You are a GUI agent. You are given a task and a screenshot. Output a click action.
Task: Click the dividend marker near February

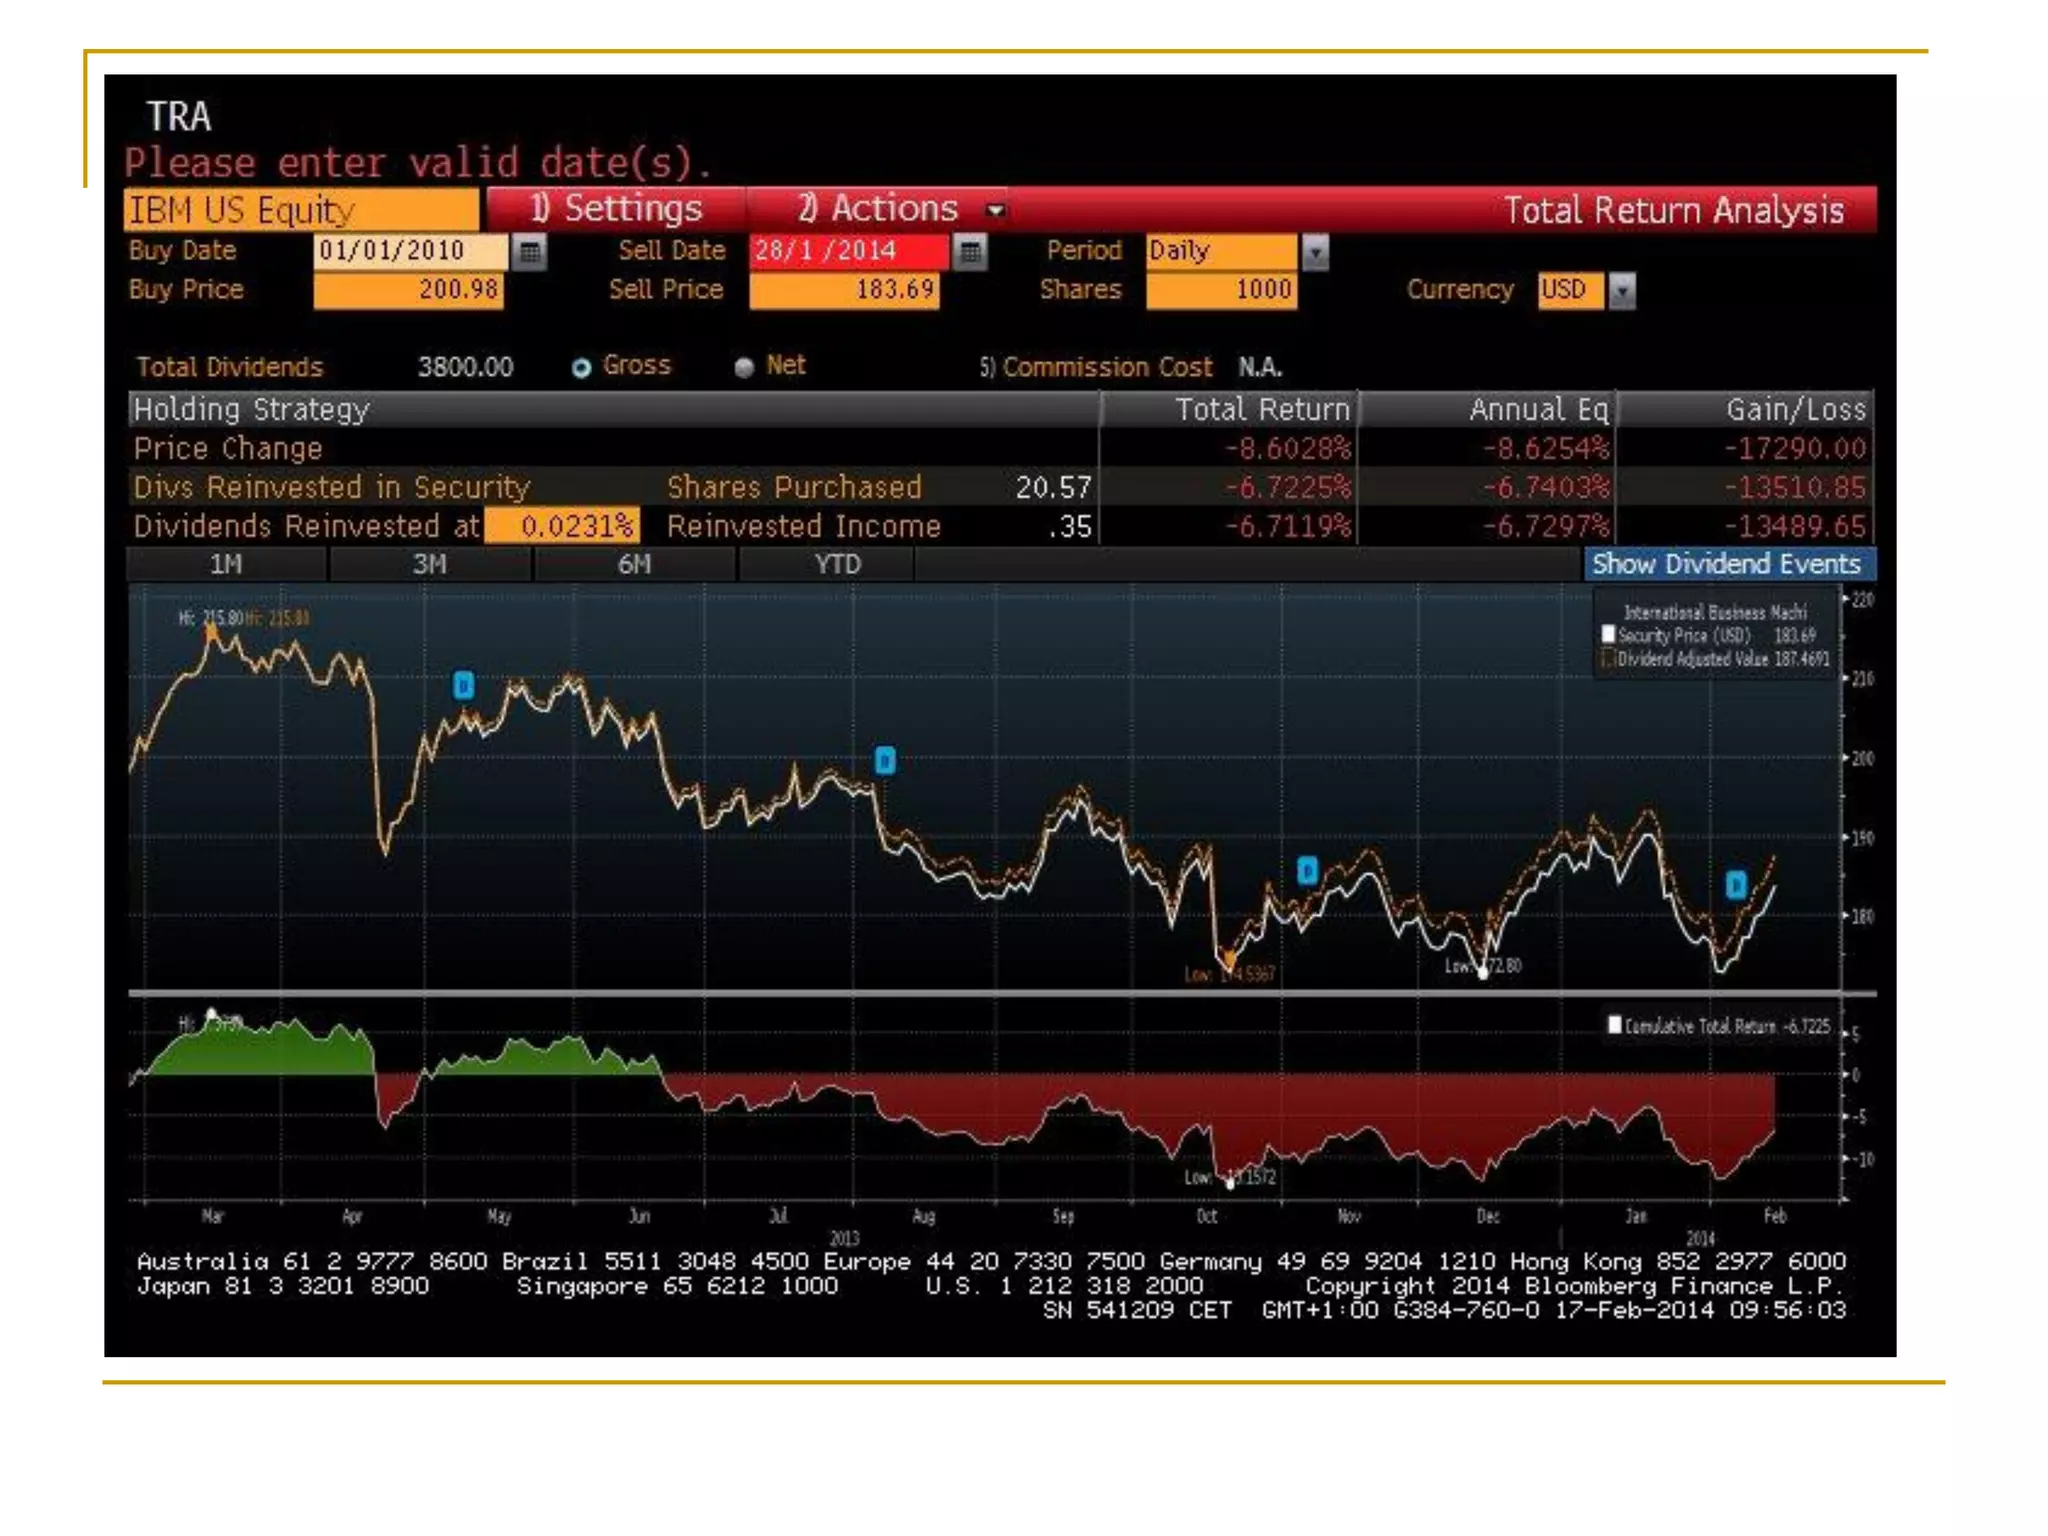(1736, 885)
